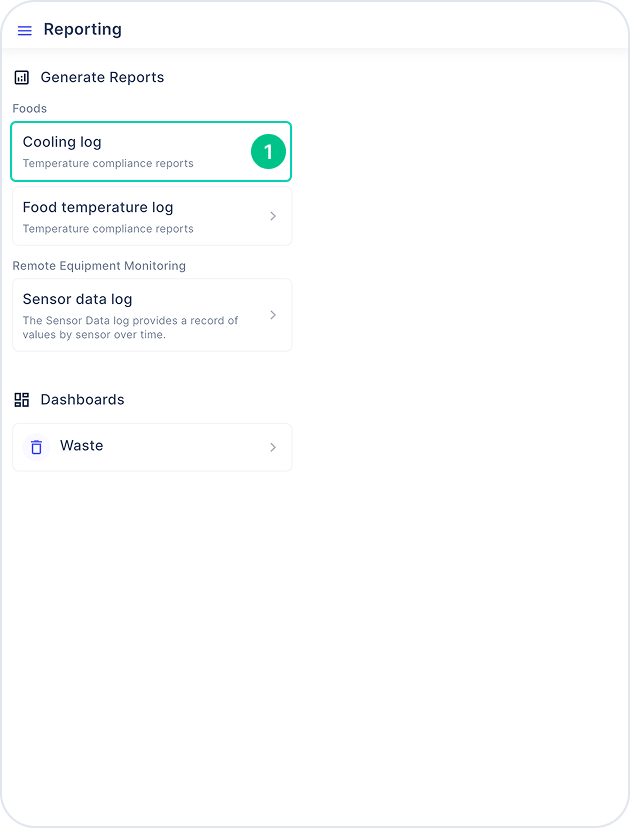Viewport: 630px width, 828px height.
Task: Click the Sensor data log description text
Action: click(130, 327)
